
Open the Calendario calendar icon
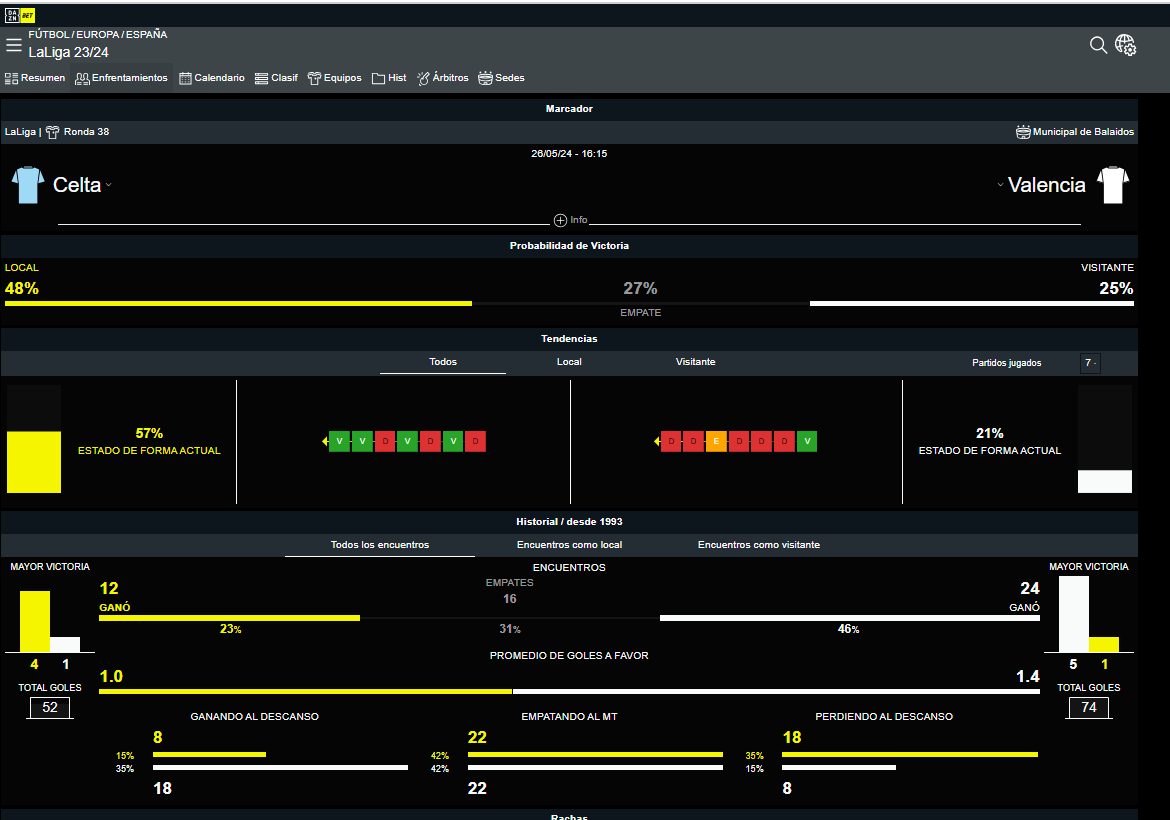point(185,78)
